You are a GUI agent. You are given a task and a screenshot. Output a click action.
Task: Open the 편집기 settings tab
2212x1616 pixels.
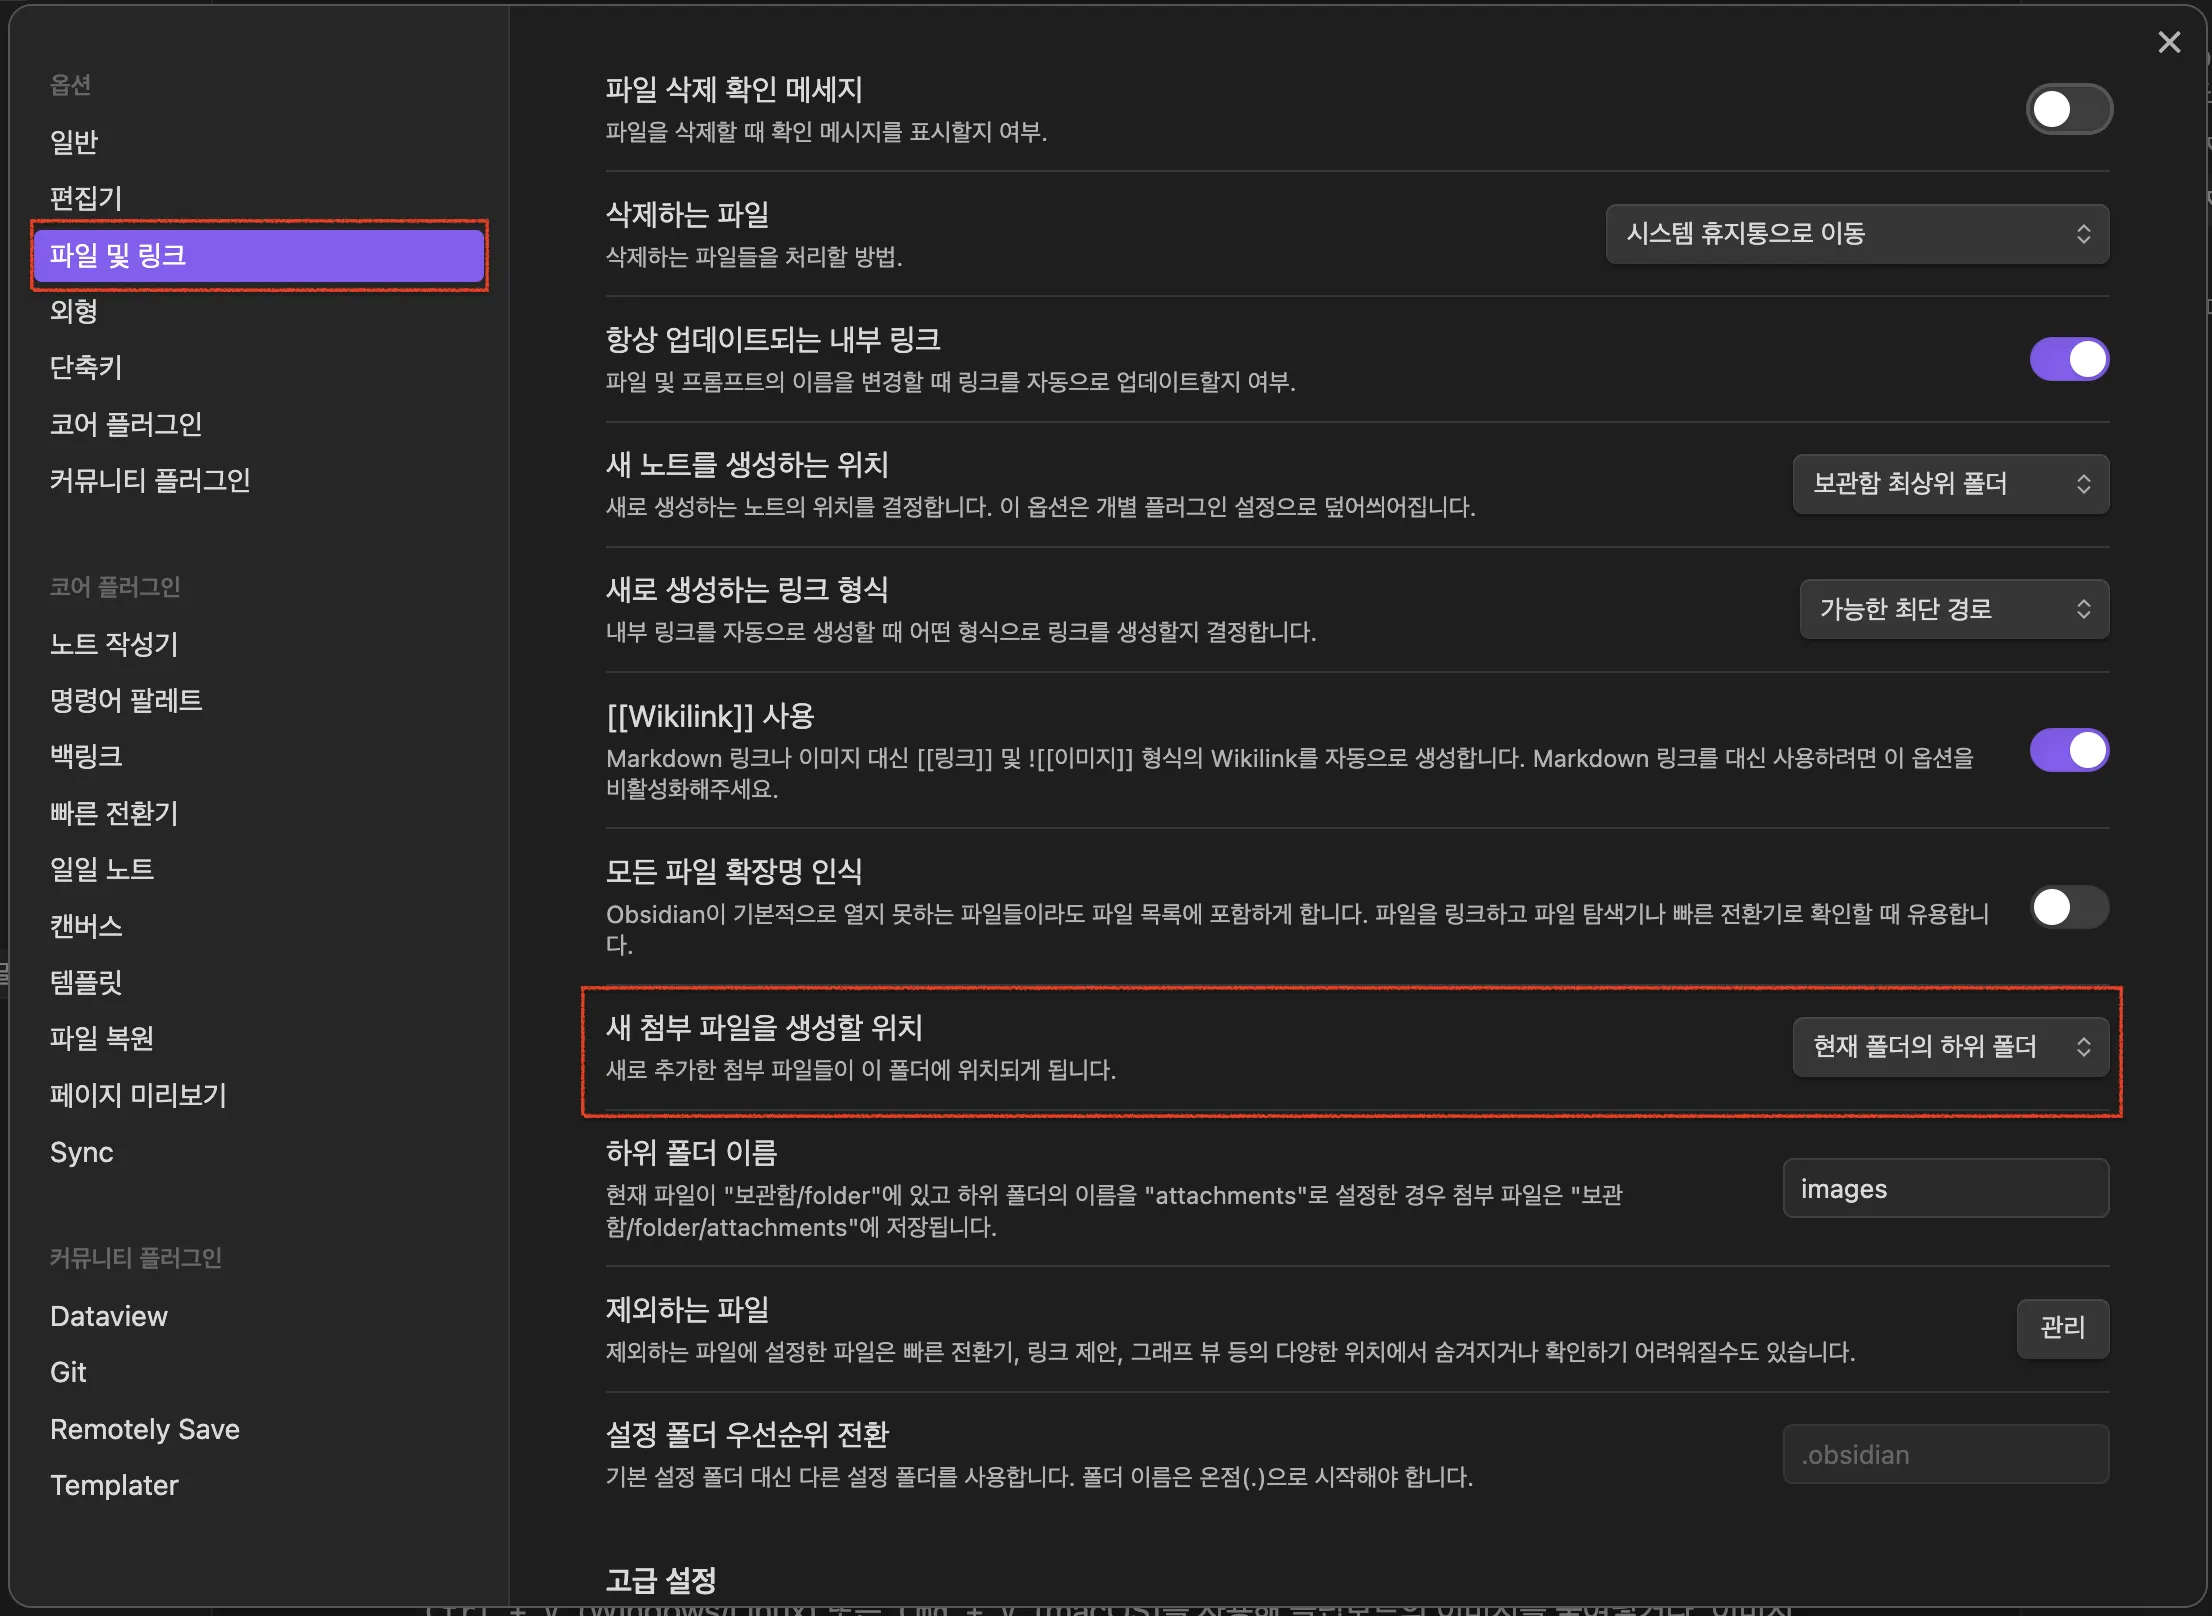tap(260, 198)
